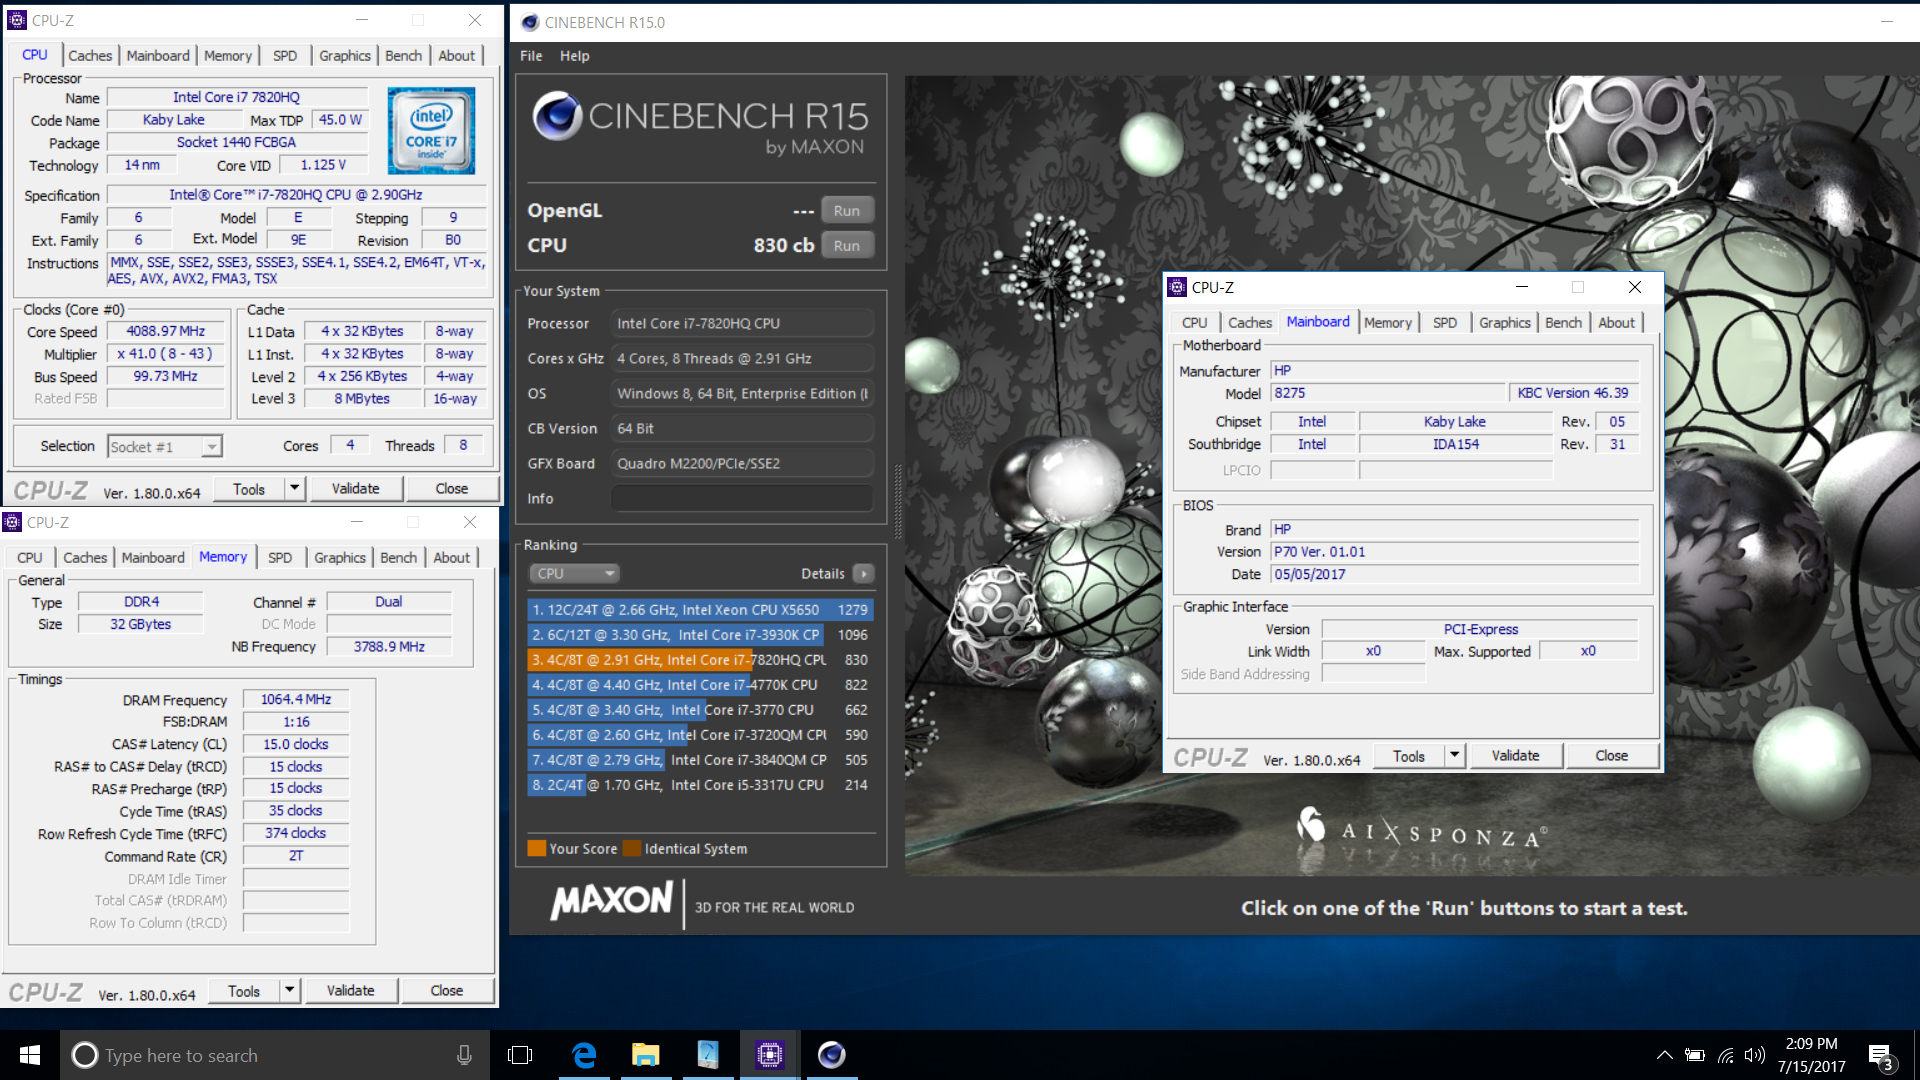Open the volume speaker tray icon
Image resolution: width=1920 pixels, height=1080 pixels.
1755,1055
